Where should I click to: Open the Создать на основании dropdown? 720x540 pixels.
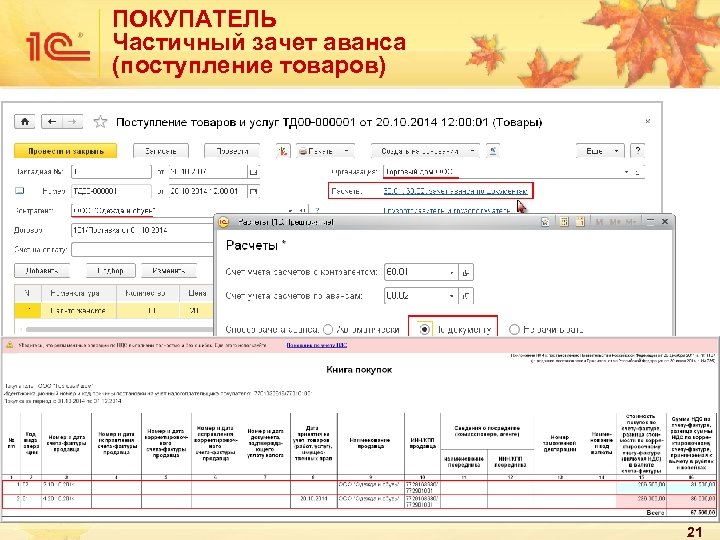(425, 151)
